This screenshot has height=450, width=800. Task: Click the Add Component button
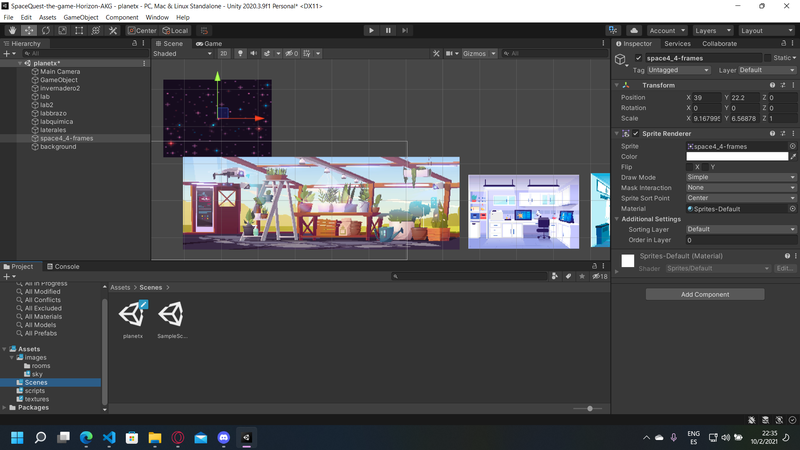(705, 294)
